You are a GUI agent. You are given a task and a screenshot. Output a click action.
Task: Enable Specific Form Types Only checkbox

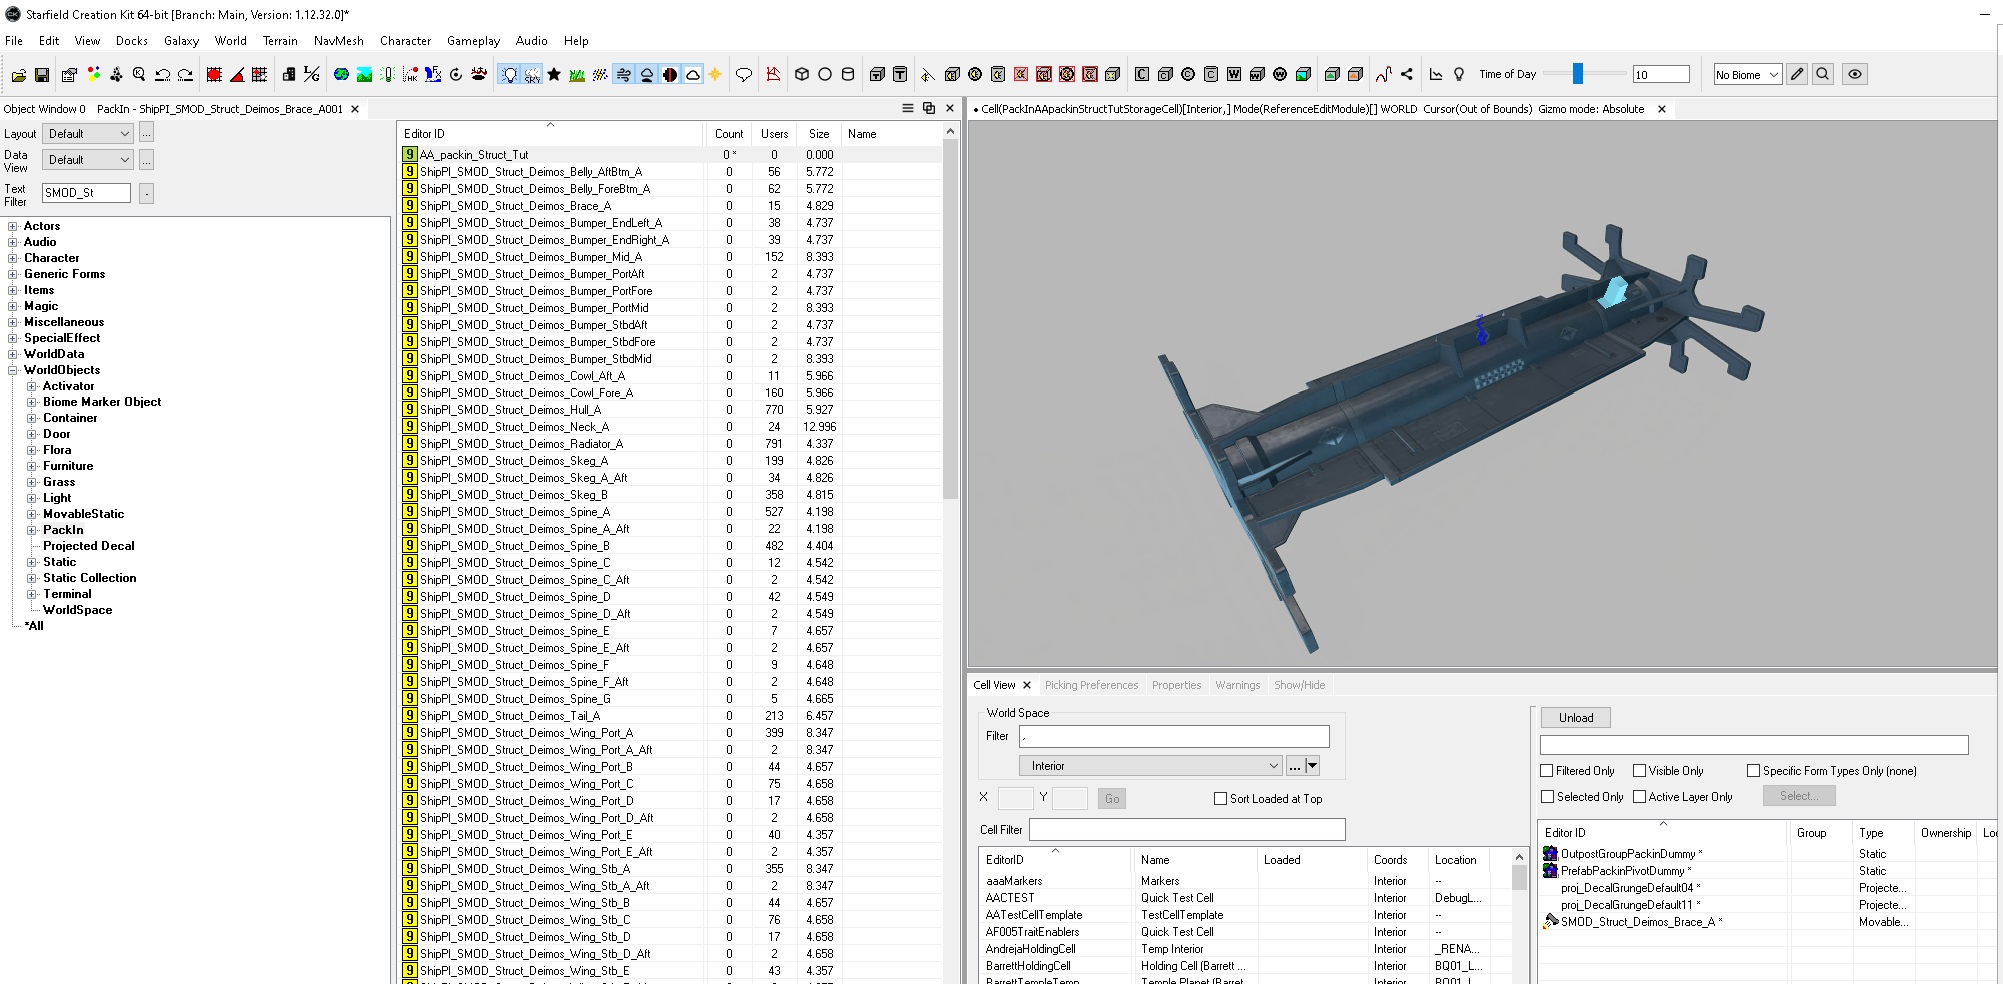[1753, 771]
